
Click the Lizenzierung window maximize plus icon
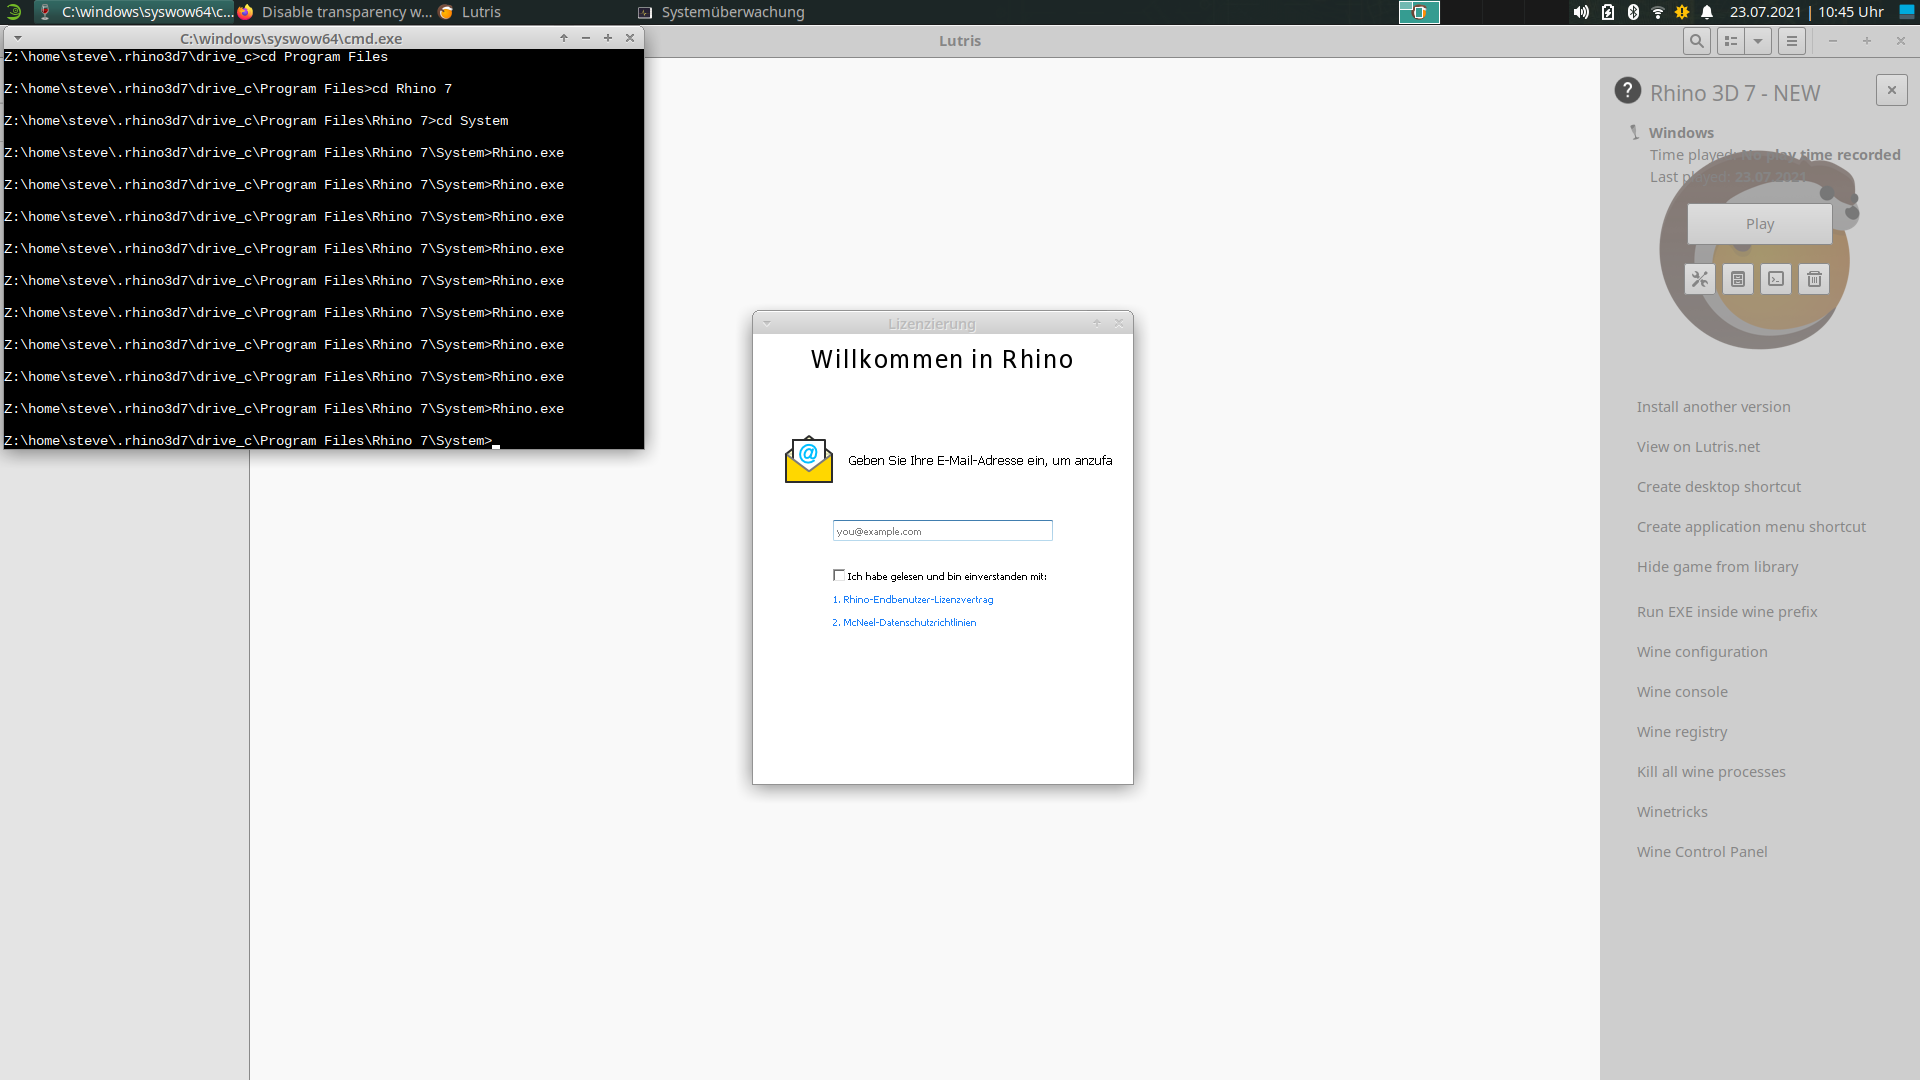1097,323
